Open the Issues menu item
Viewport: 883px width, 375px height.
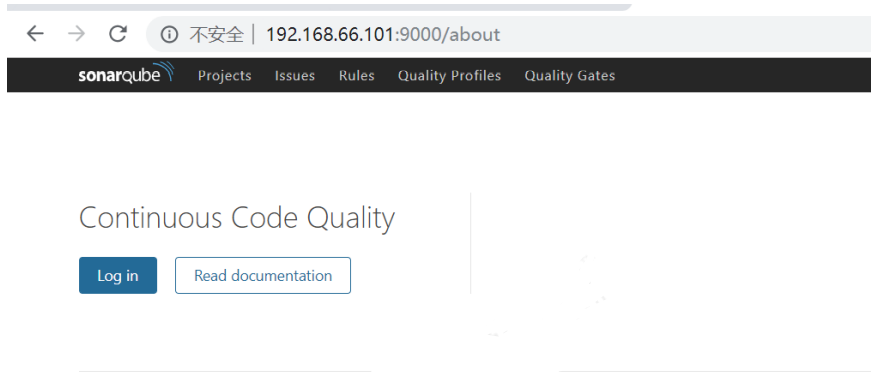coord(295,75)
